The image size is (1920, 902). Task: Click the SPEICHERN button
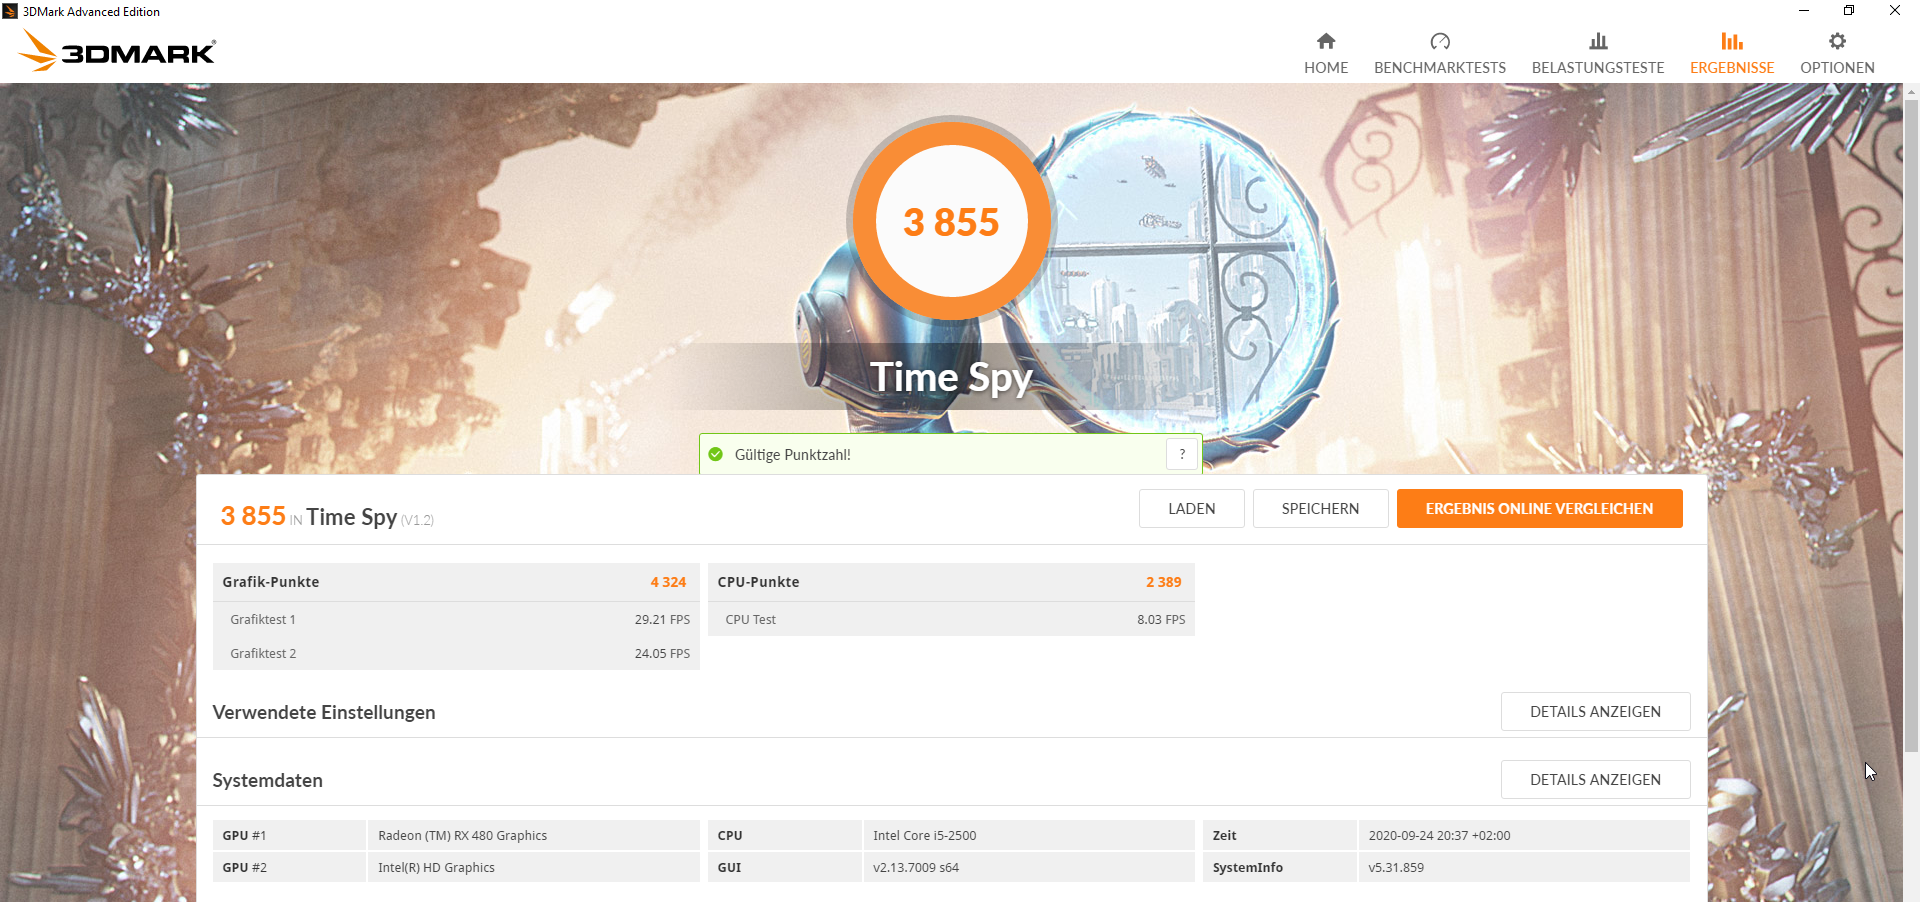click(1320, 508)
